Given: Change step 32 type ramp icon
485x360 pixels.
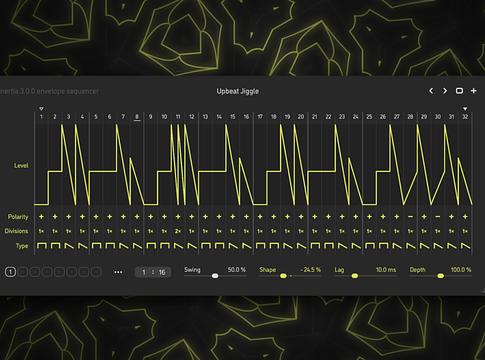Looking at the screenshot, I should point(465,246).
